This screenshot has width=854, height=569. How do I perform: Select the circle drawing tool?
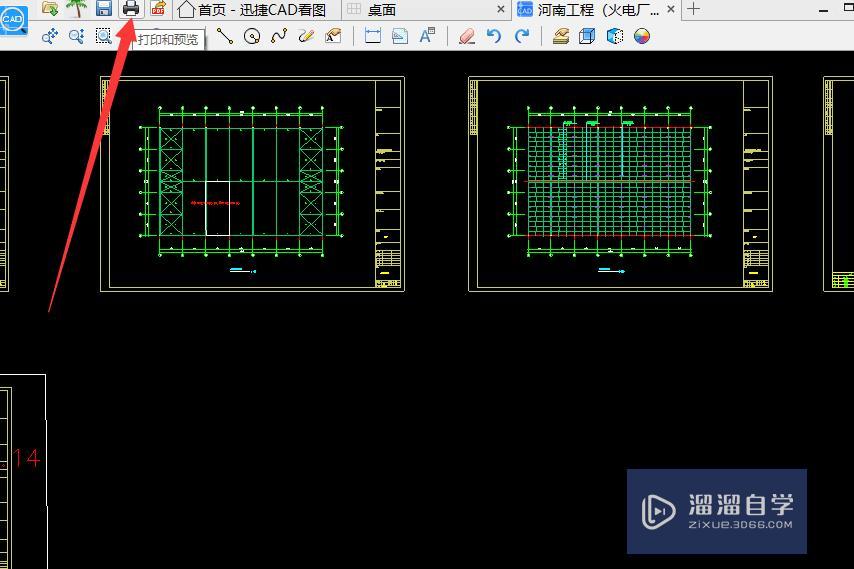click(252, 36)
